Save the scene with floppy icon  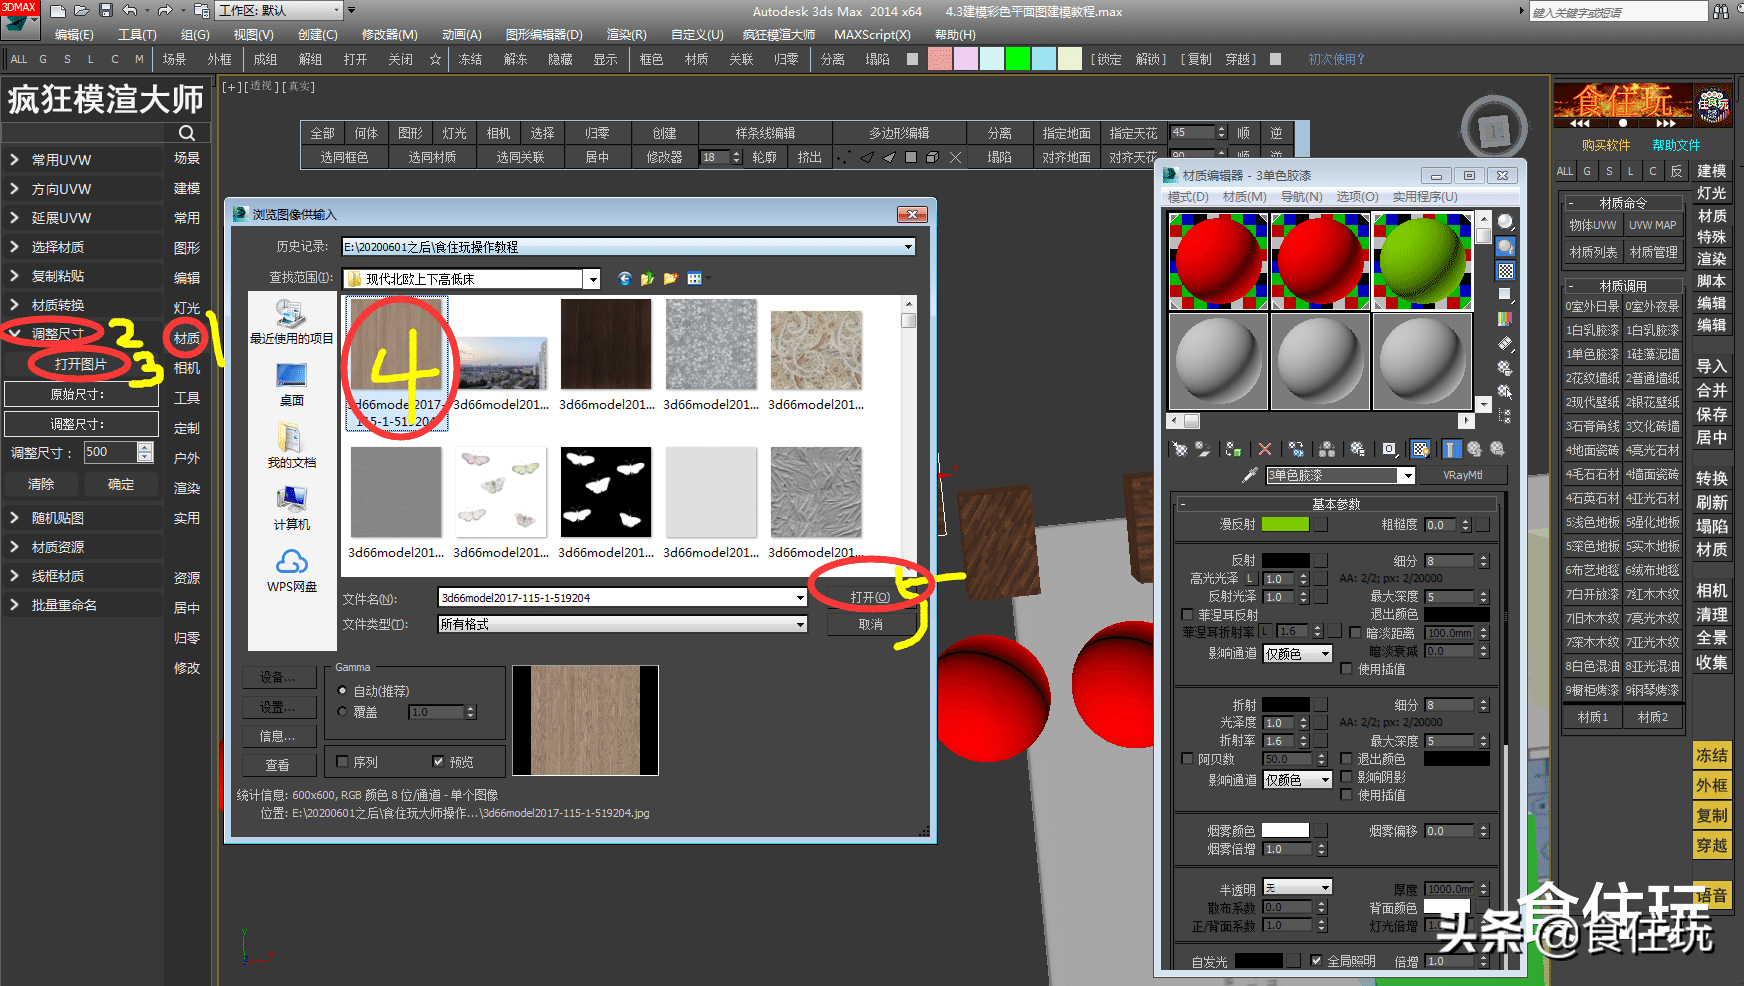pos(106,11)
